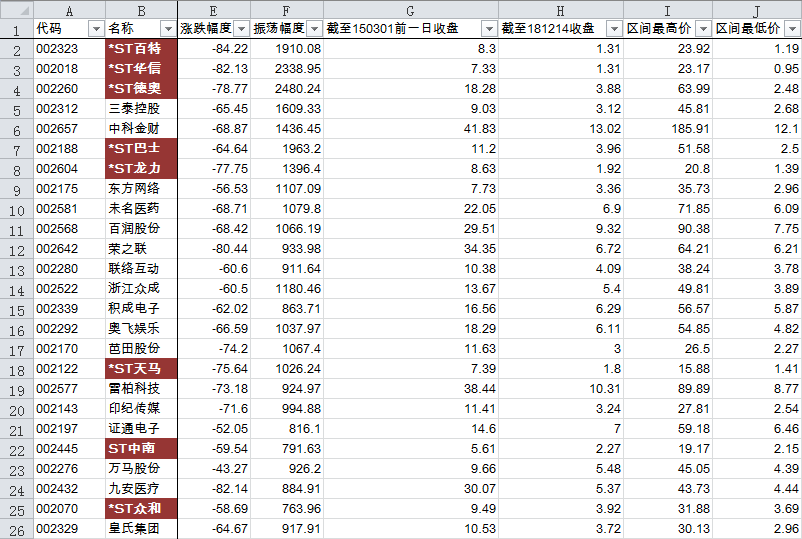802x539 pixels.
Task: Click cell 皇氏集团
Action: click(x=142, y=529)
